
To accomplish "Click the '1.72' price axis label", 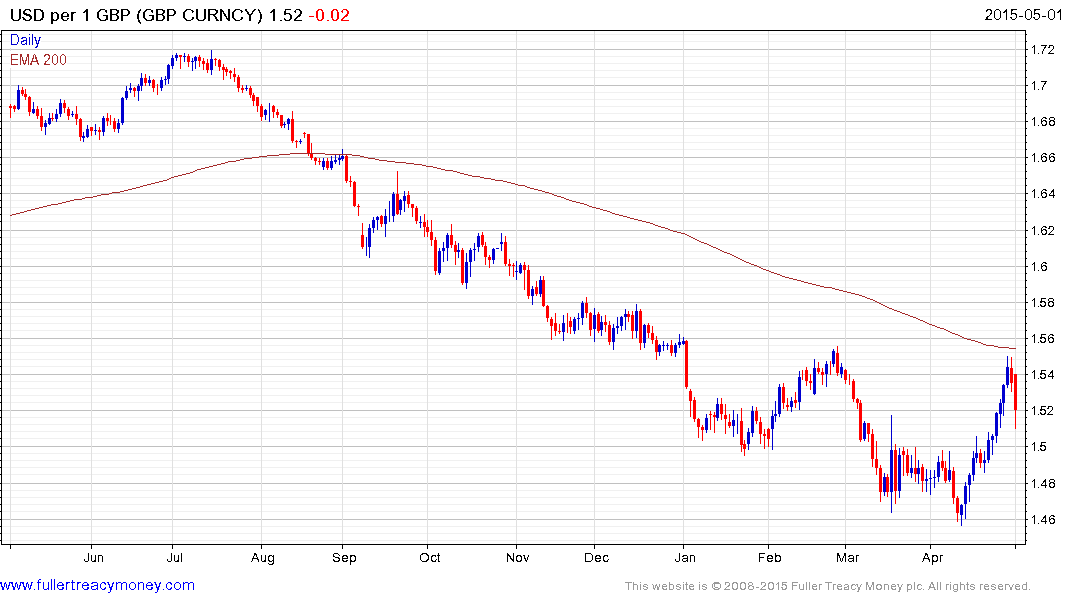I will pos(1043,49).
